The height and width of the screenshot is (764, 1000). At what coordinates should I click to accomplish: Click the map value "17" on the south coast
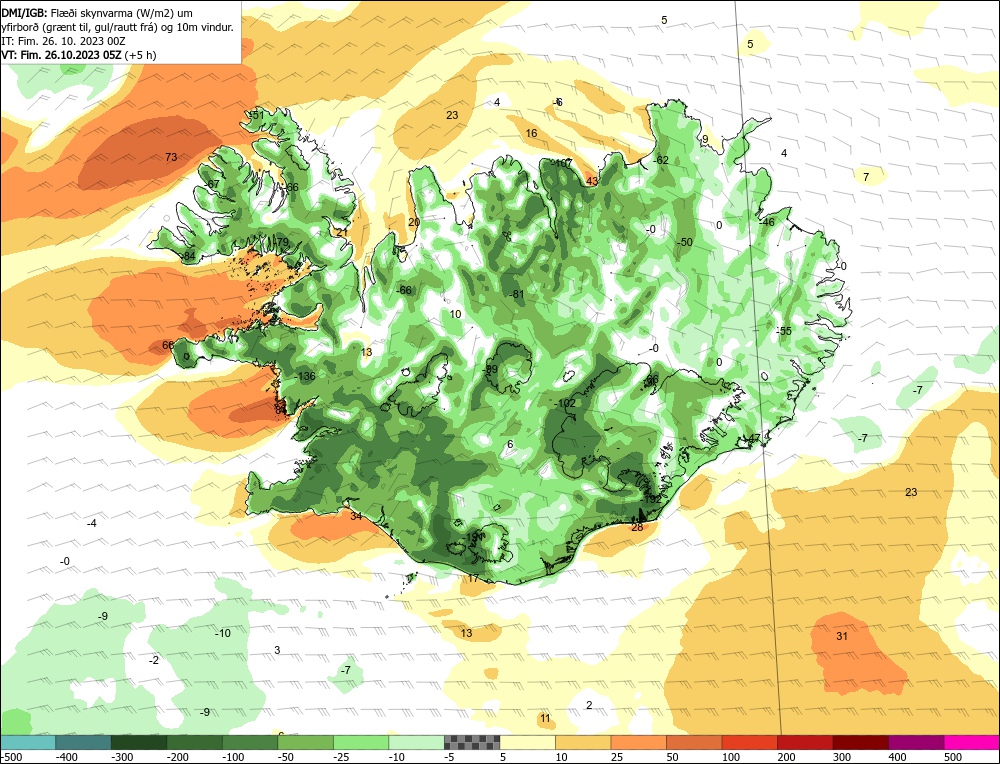(473, 578)
